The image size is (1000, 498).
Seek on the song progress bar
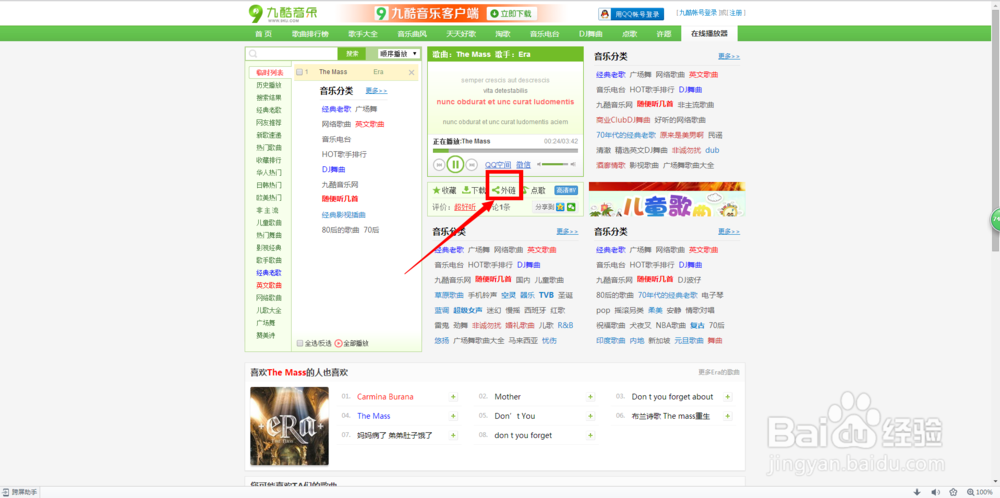coord(505,150)
